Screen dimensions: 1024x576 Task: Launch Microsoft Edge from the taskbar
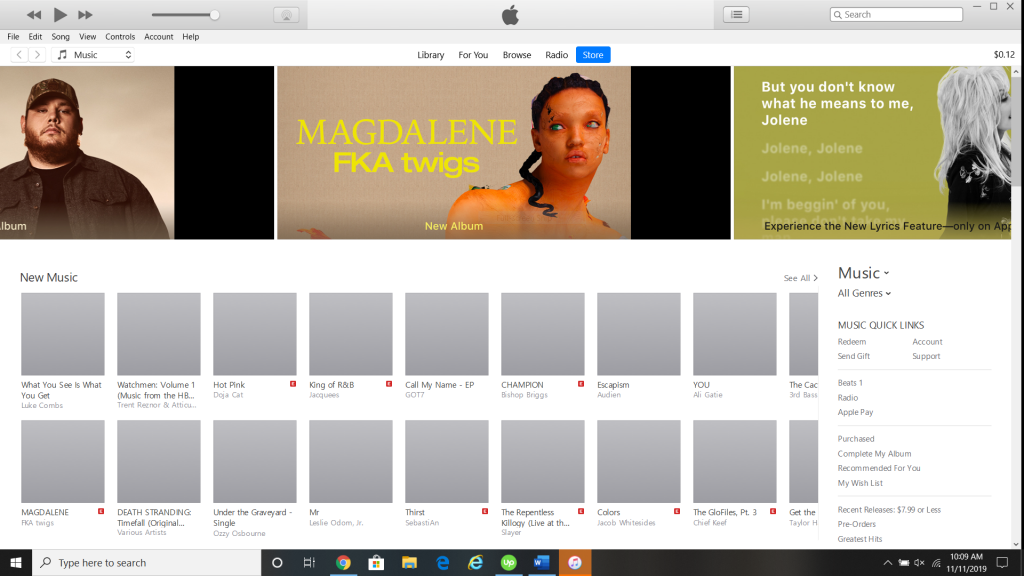[442, 562]
